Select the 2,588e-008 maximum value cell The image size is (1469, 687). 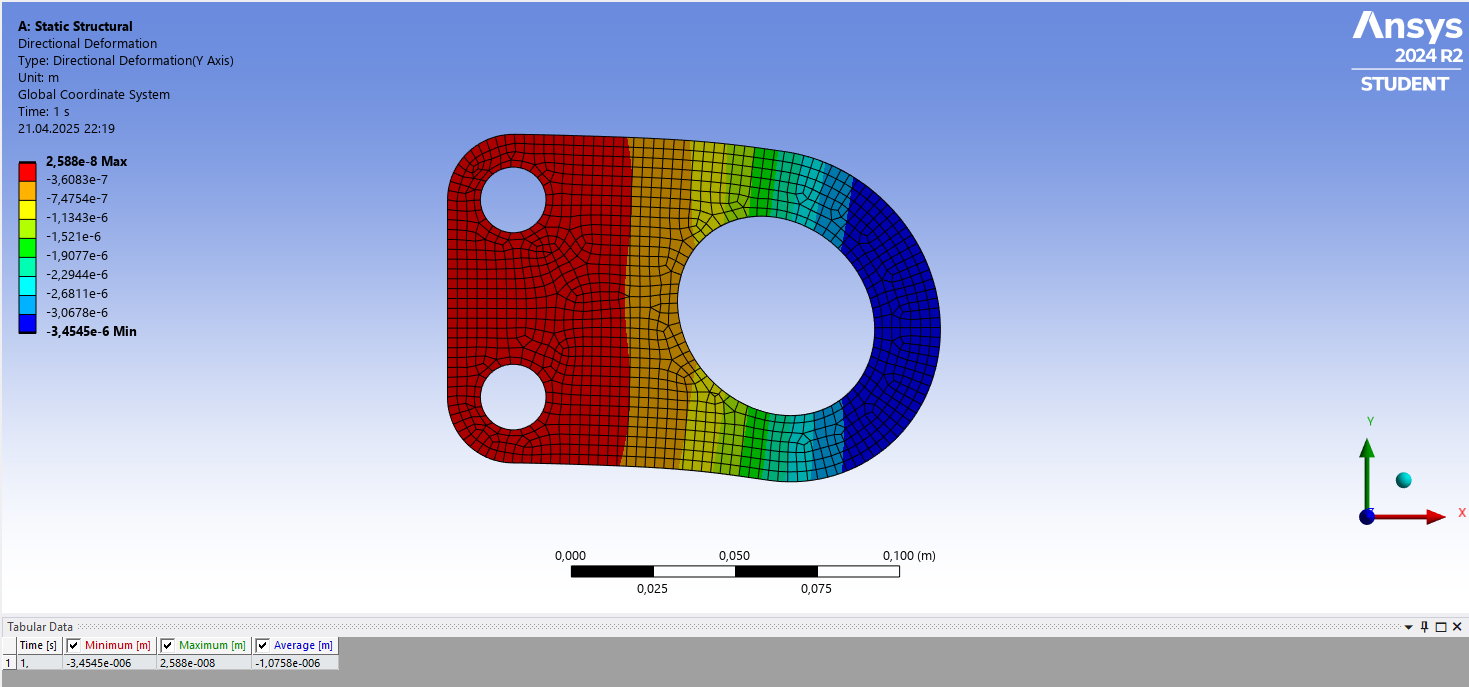204,662
